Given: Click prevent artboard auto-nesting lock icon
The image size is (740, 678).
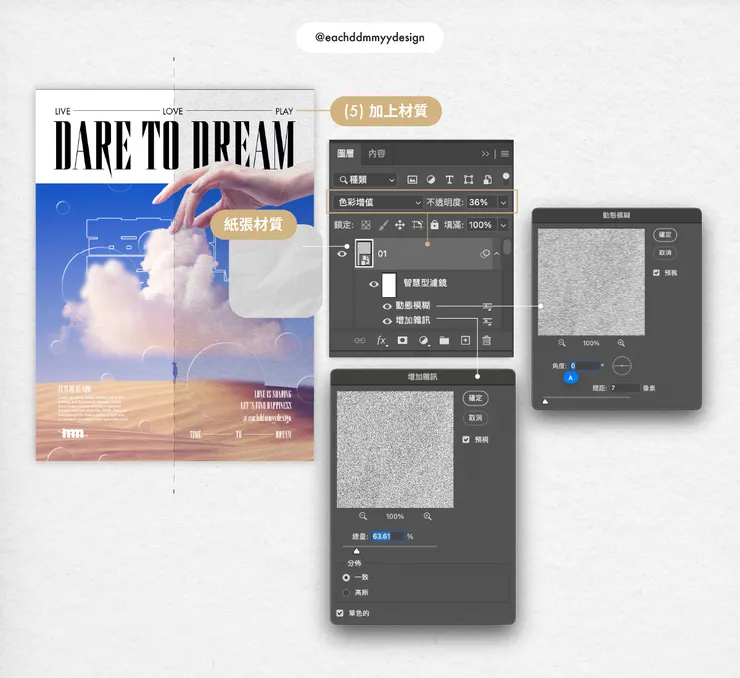Looking at the screenshot, I should point(417,225).
